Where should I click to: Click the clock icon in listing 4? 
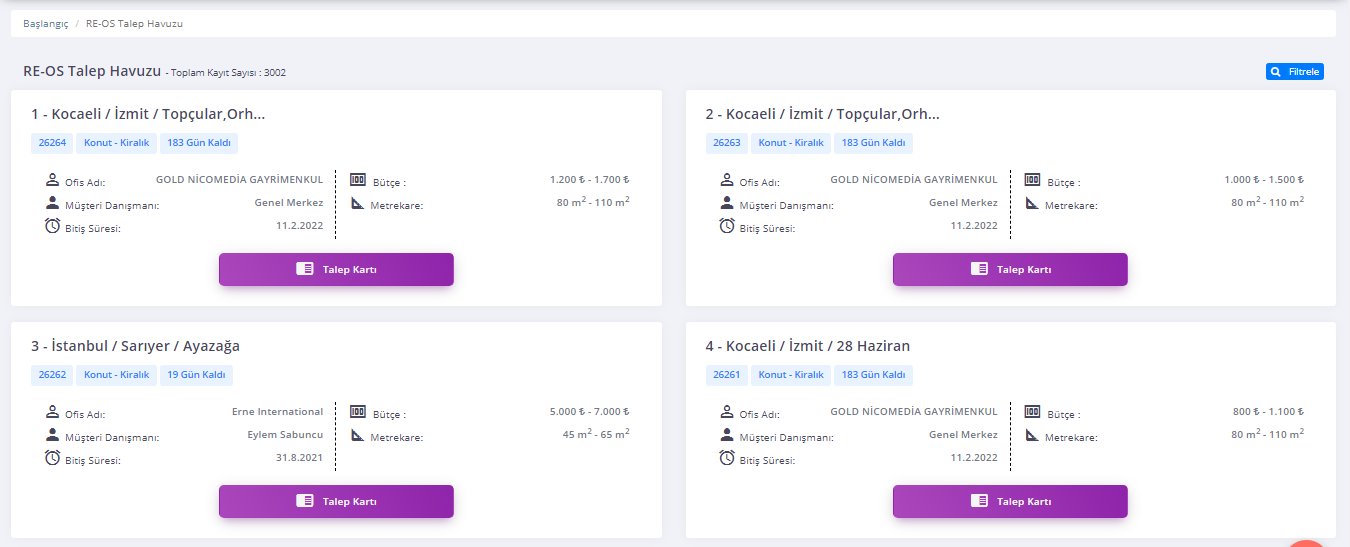click(727, 458)
